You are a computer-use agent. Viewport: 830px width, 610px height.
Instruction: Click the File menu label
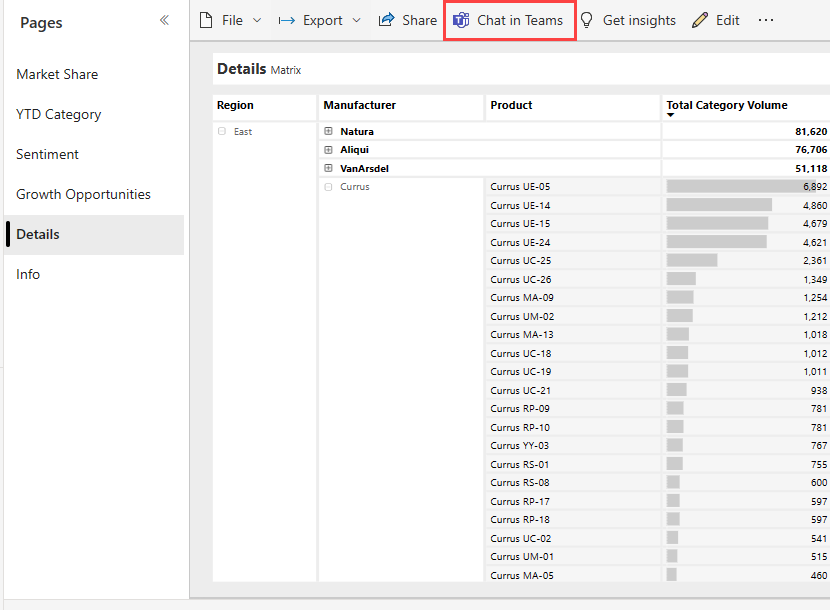[232, 20]
